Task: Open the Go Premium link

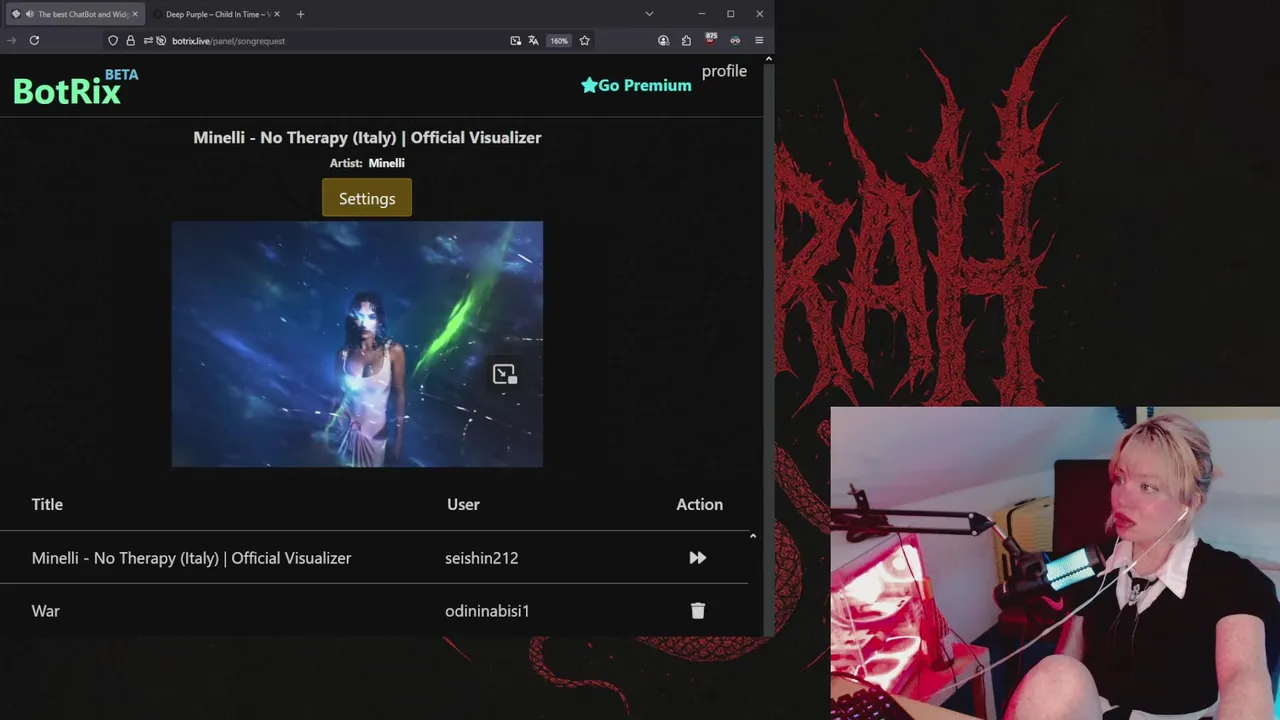Action: [x=636, y=85]
